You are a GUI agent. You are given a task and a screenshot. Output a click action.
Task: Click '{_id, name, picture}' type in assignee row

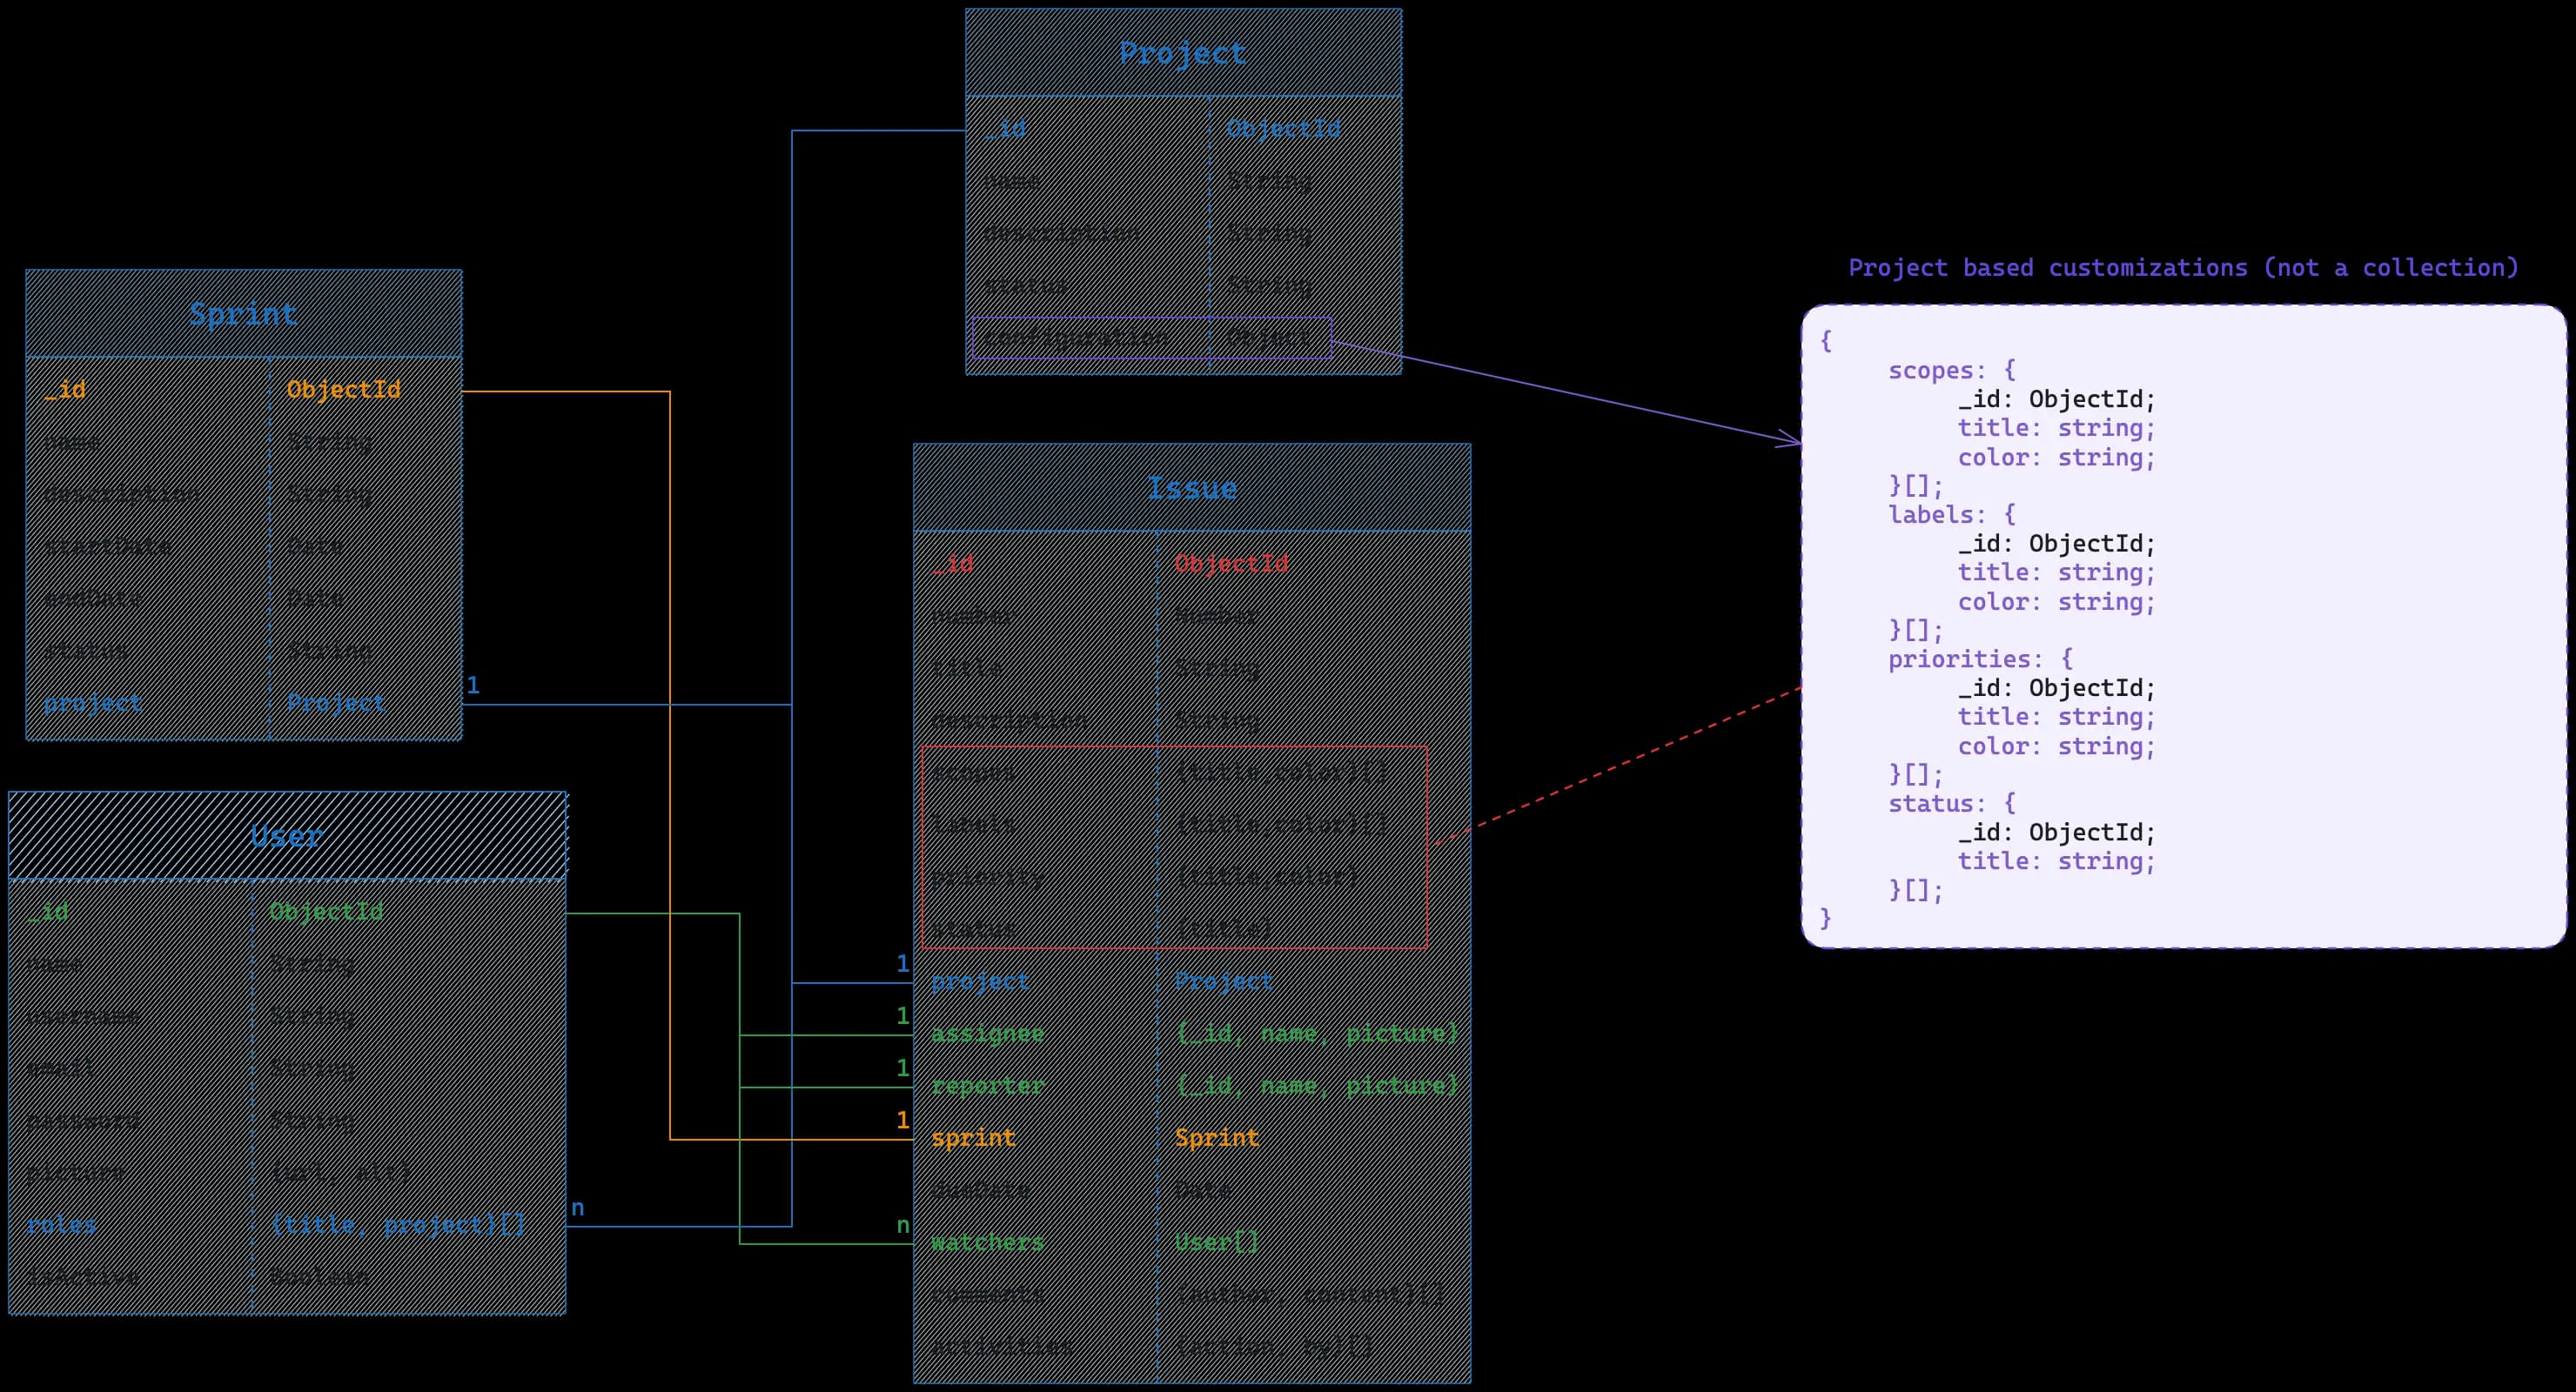1317,1034
